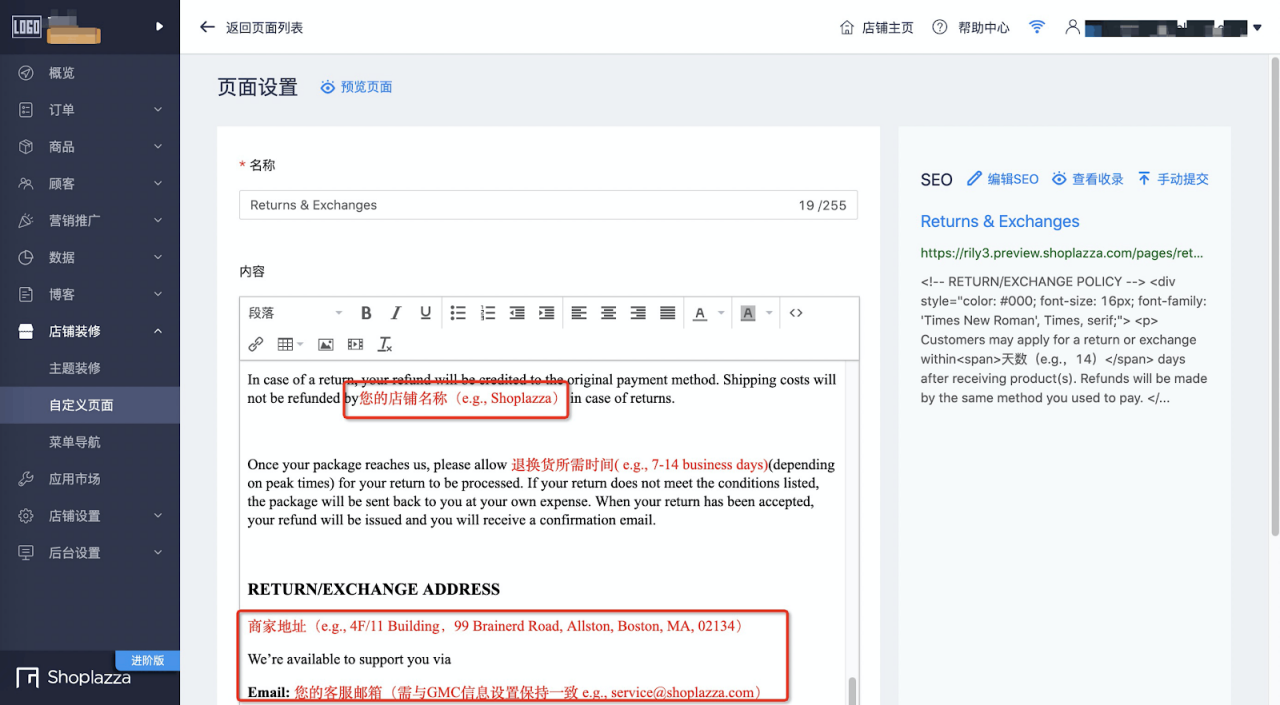Screen dimensions: 1280x705
Task: Click the back arrow icon
Action: (x=207, y=27)
